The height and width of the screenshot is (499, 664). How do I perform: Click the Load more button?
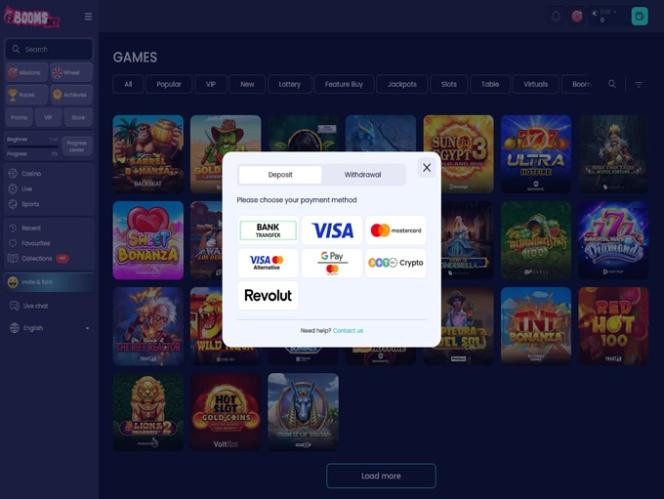point(381,476)
